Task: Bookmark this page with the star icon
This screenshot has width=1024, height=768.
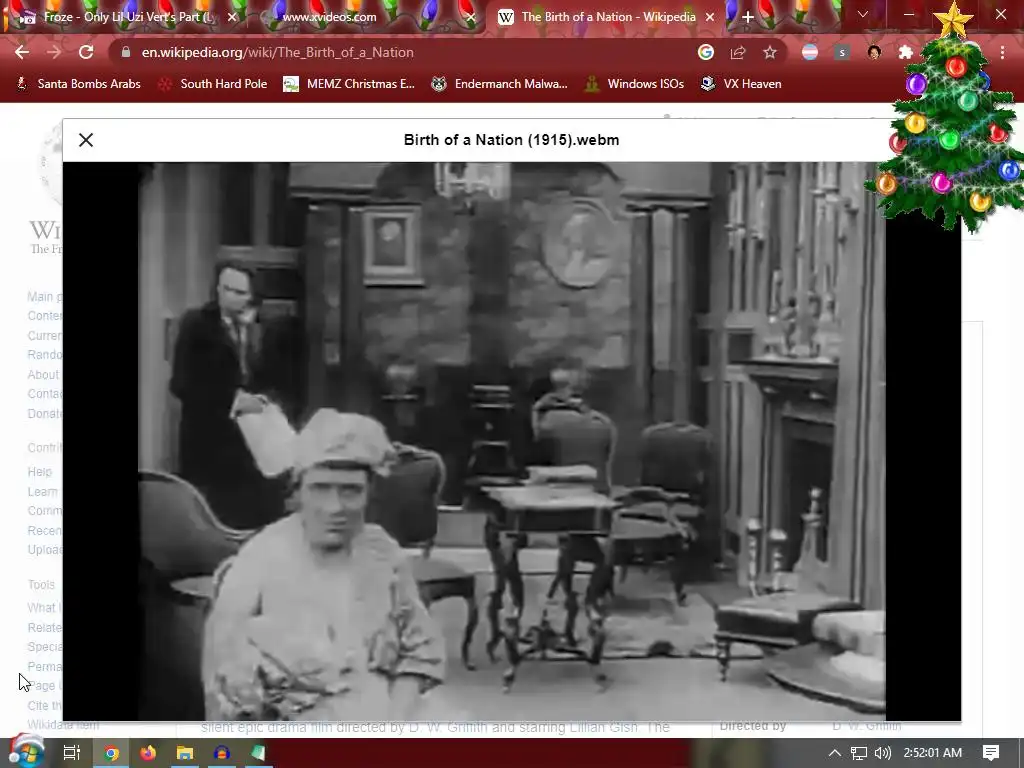Action: 770,52
